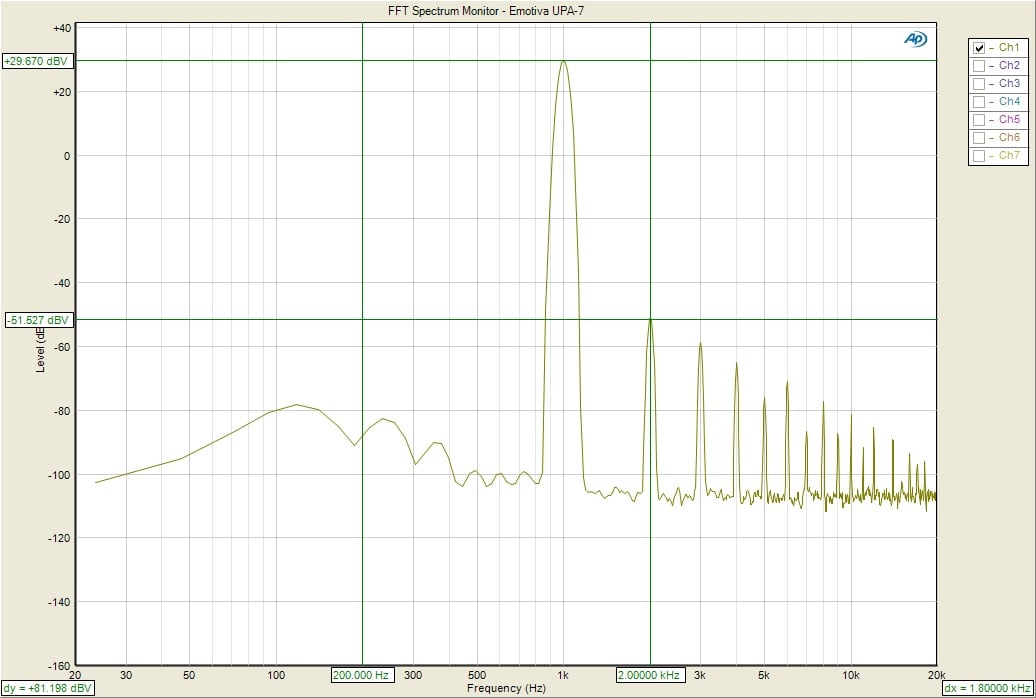The width and height of the screenshot is (1036, 698).
Task: Select the -51.527 dBV cursor value box
Action: [x=37, y=320]
